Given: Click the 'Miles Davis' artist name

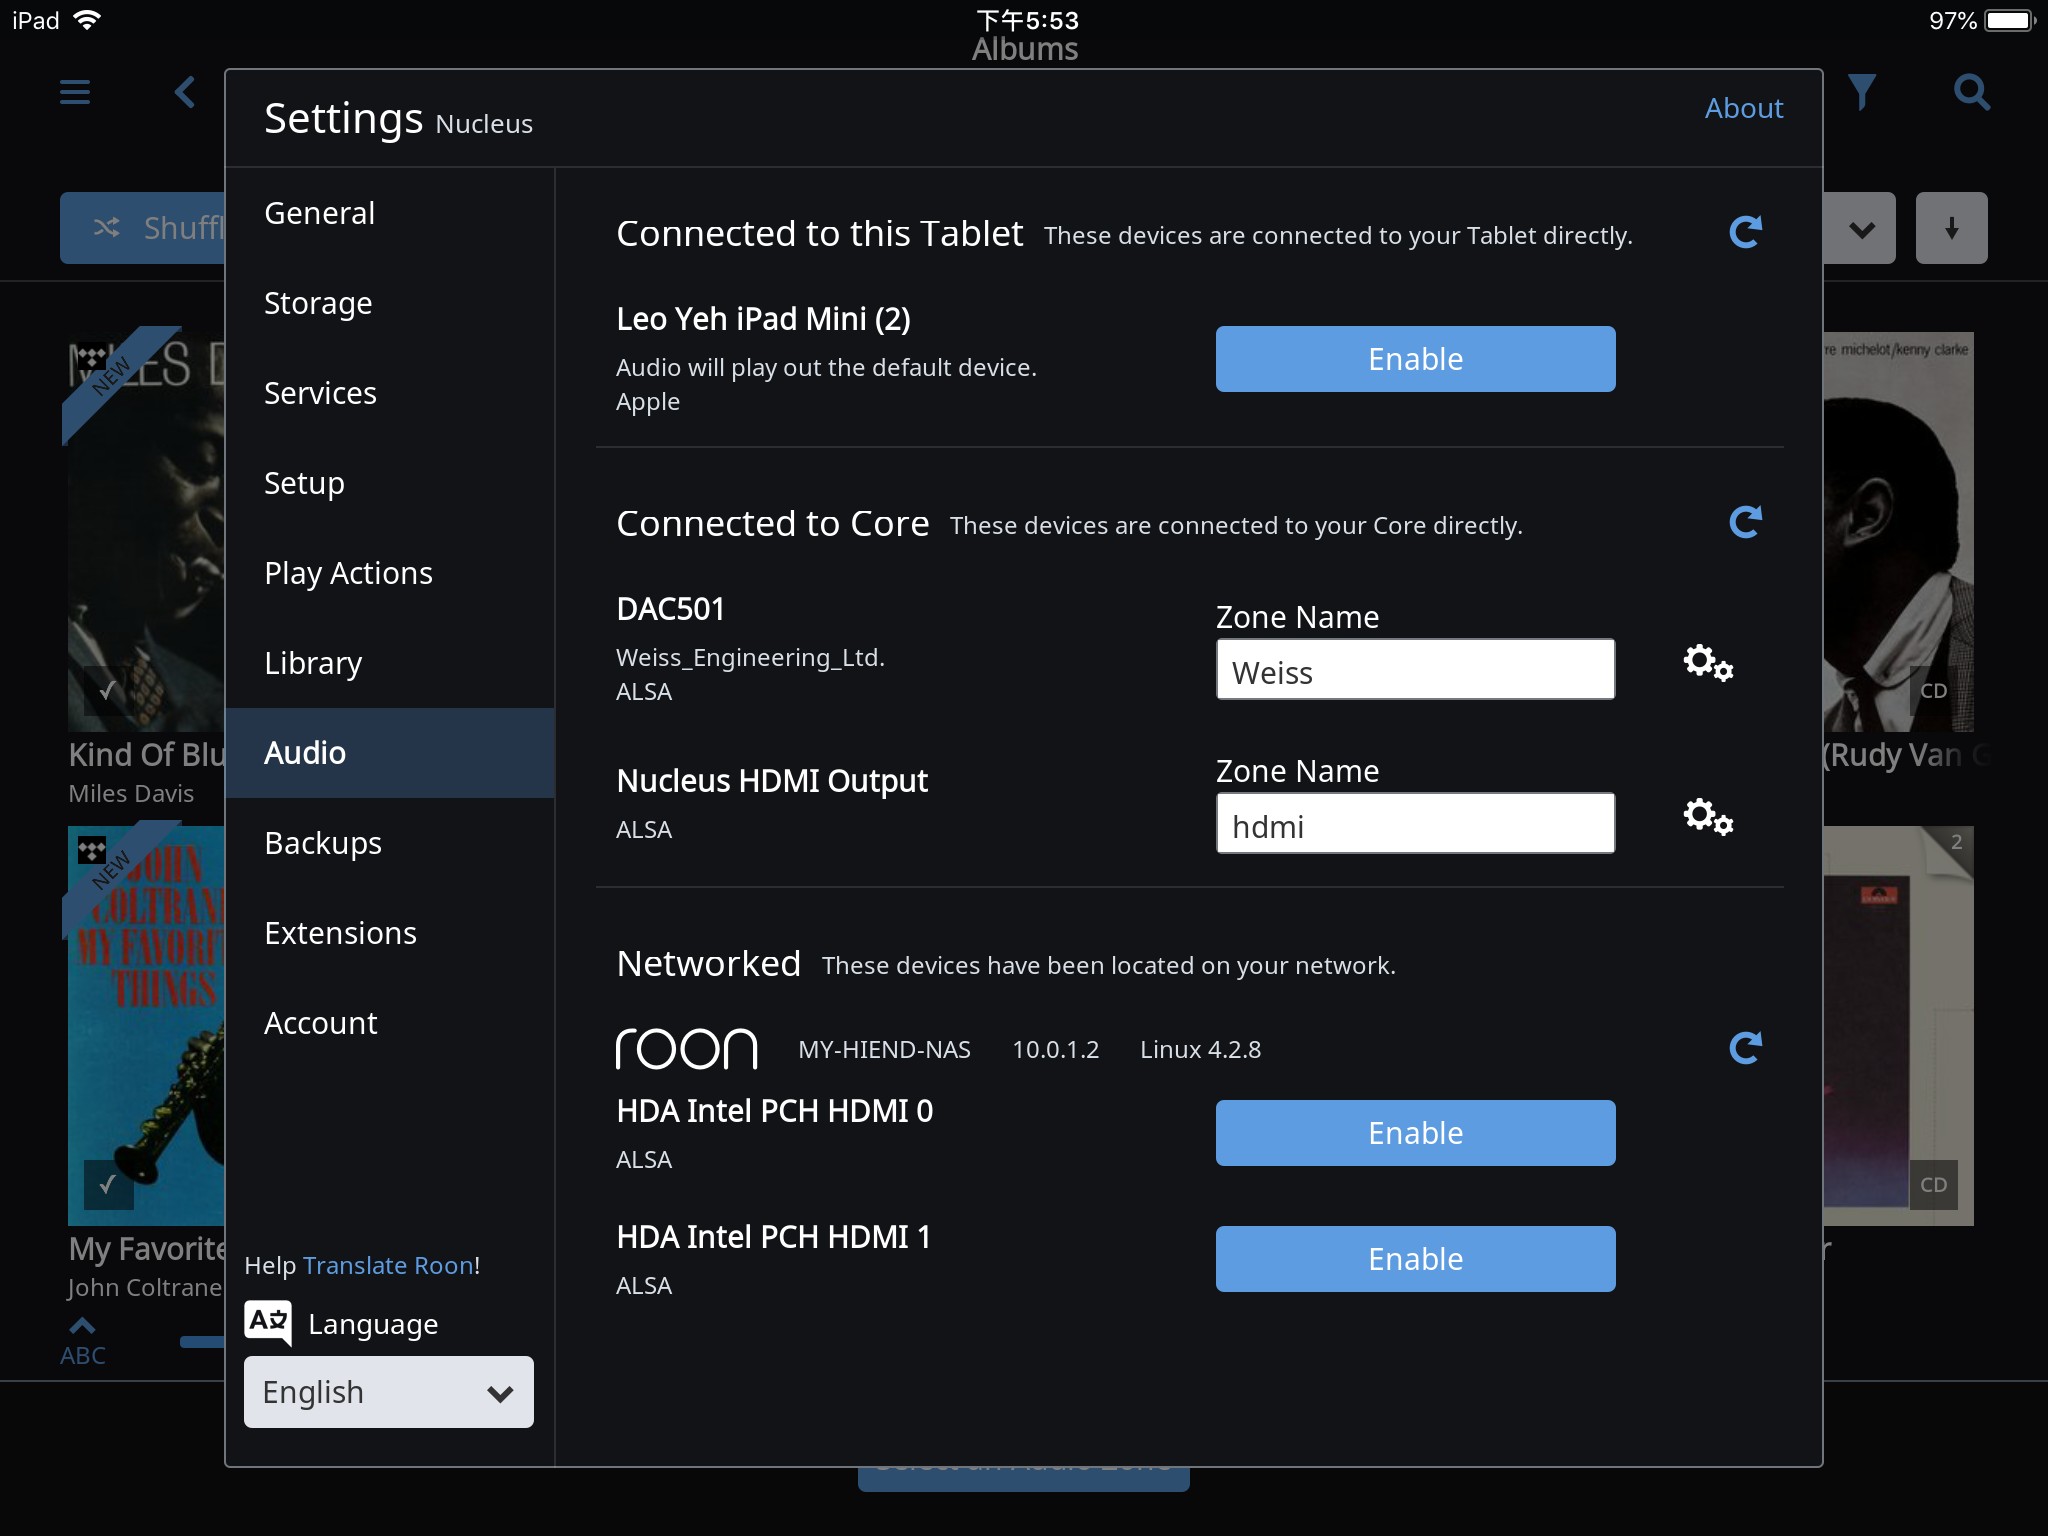Looking at the screenshot, I should 131,793.
